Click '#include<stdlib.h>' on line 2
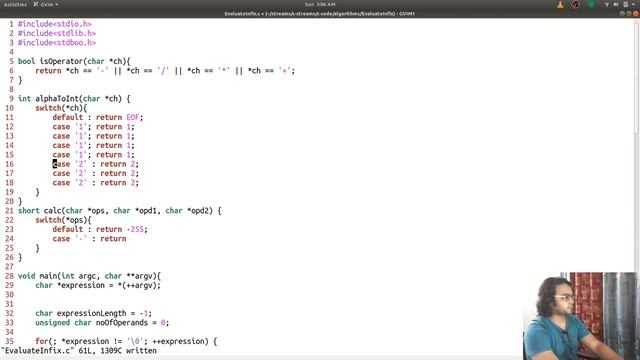 pyautogui.click(x=57, y=33)
